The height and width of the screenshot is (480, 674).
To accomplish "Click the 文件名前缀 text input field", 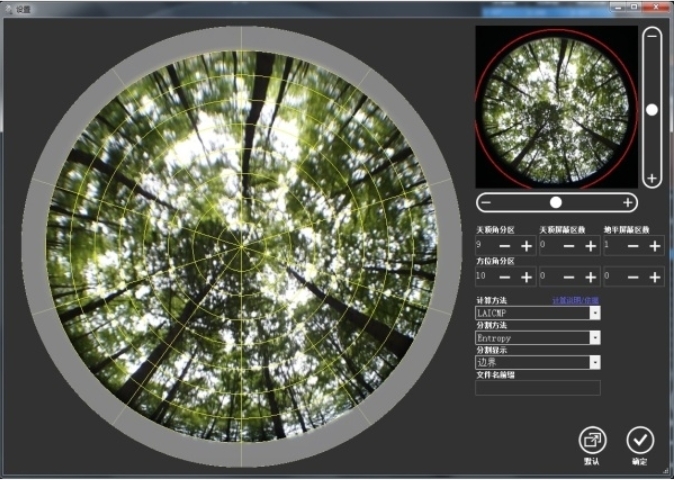I will [537, 388].
